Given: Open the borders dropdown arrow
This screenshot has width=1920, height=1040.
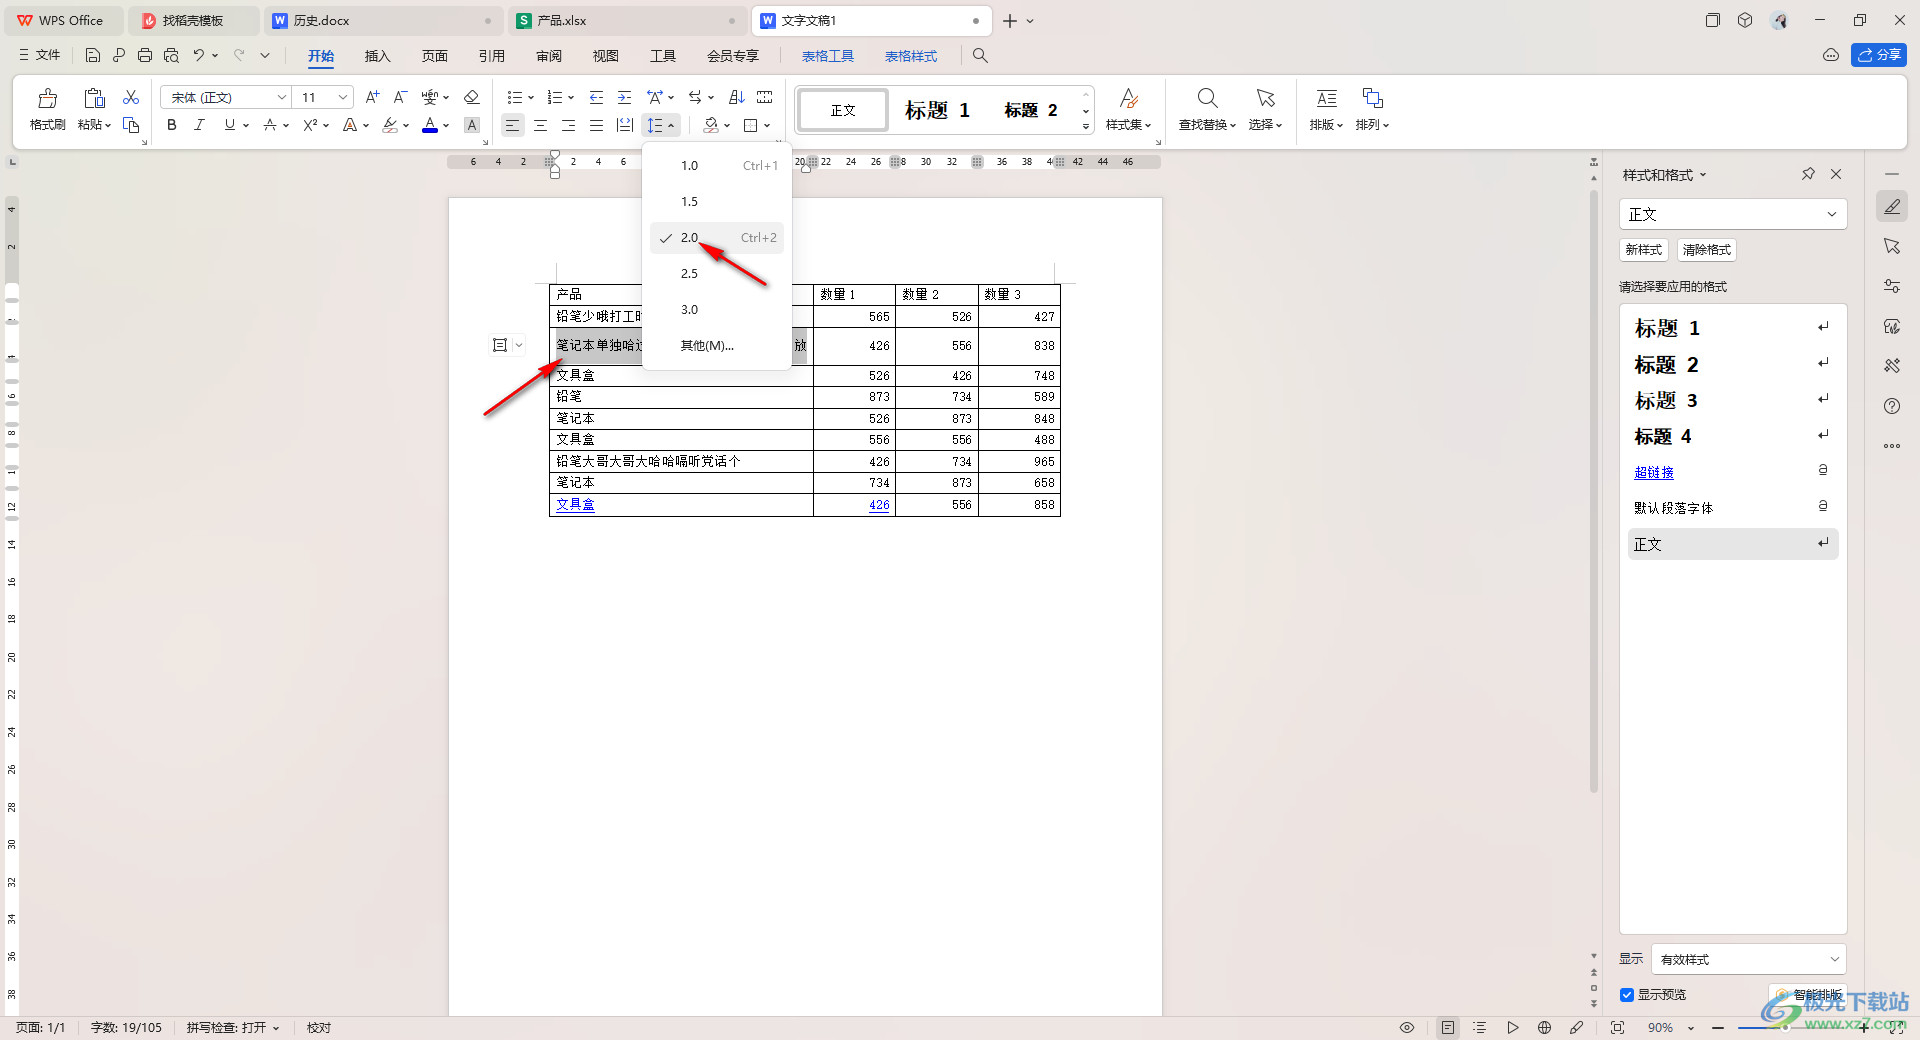Looking at the screenshot, I should (767, 125).
